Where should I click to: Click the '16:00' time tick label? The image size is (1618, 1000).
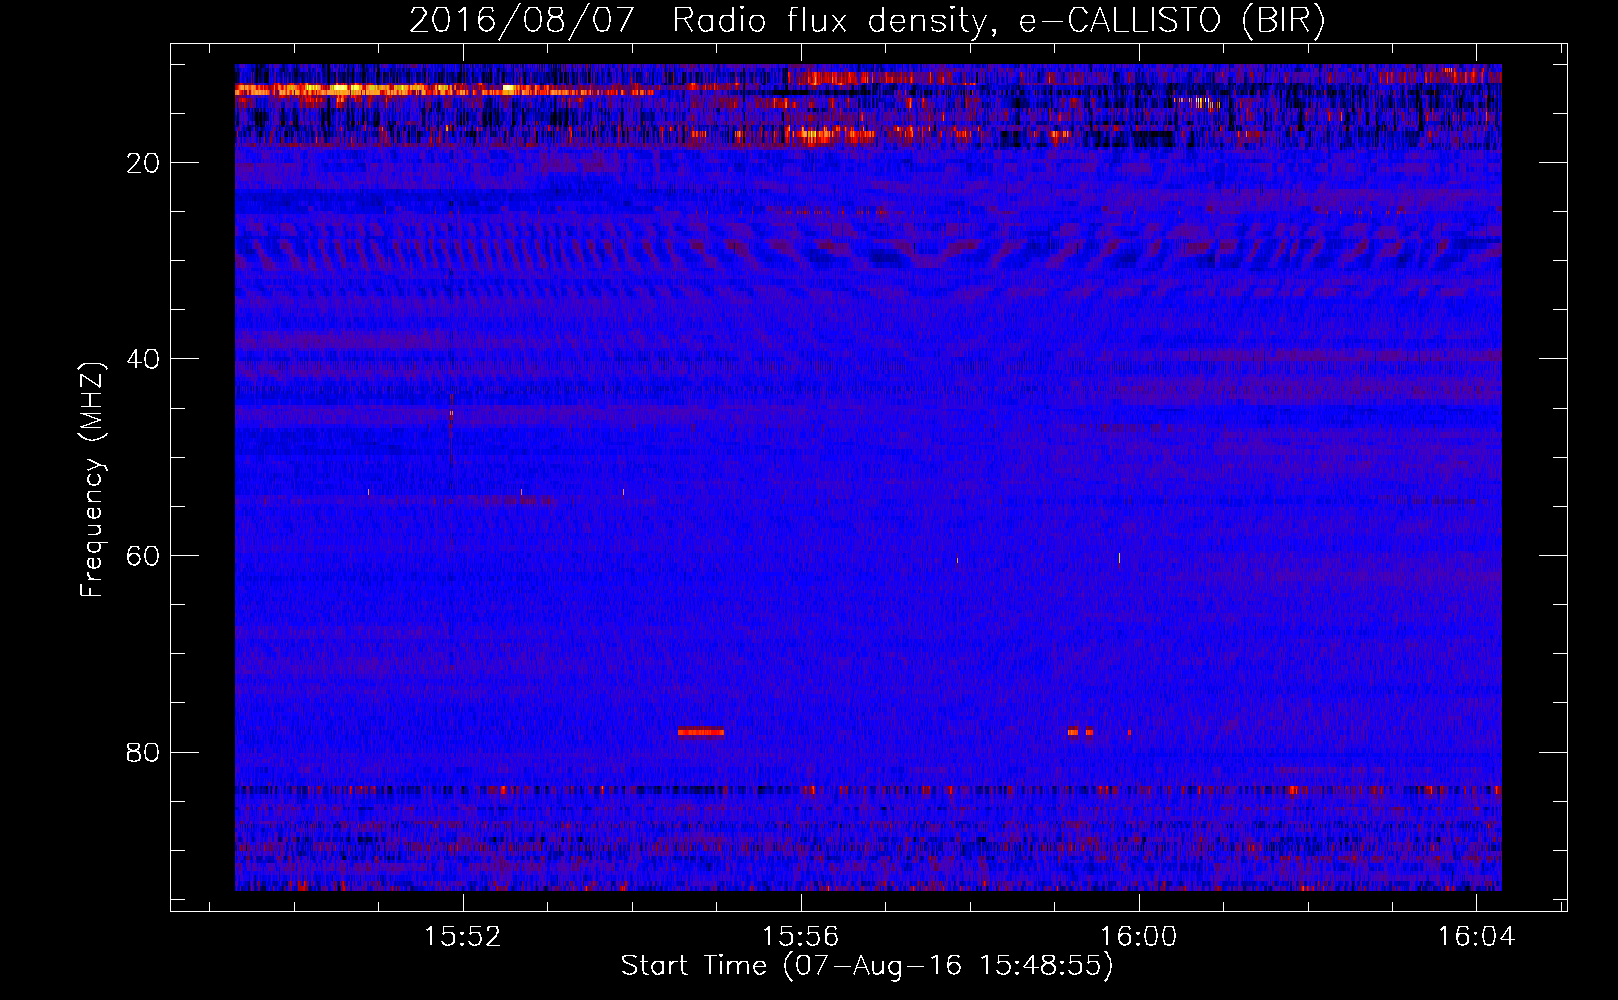[x=1138, y=937]
